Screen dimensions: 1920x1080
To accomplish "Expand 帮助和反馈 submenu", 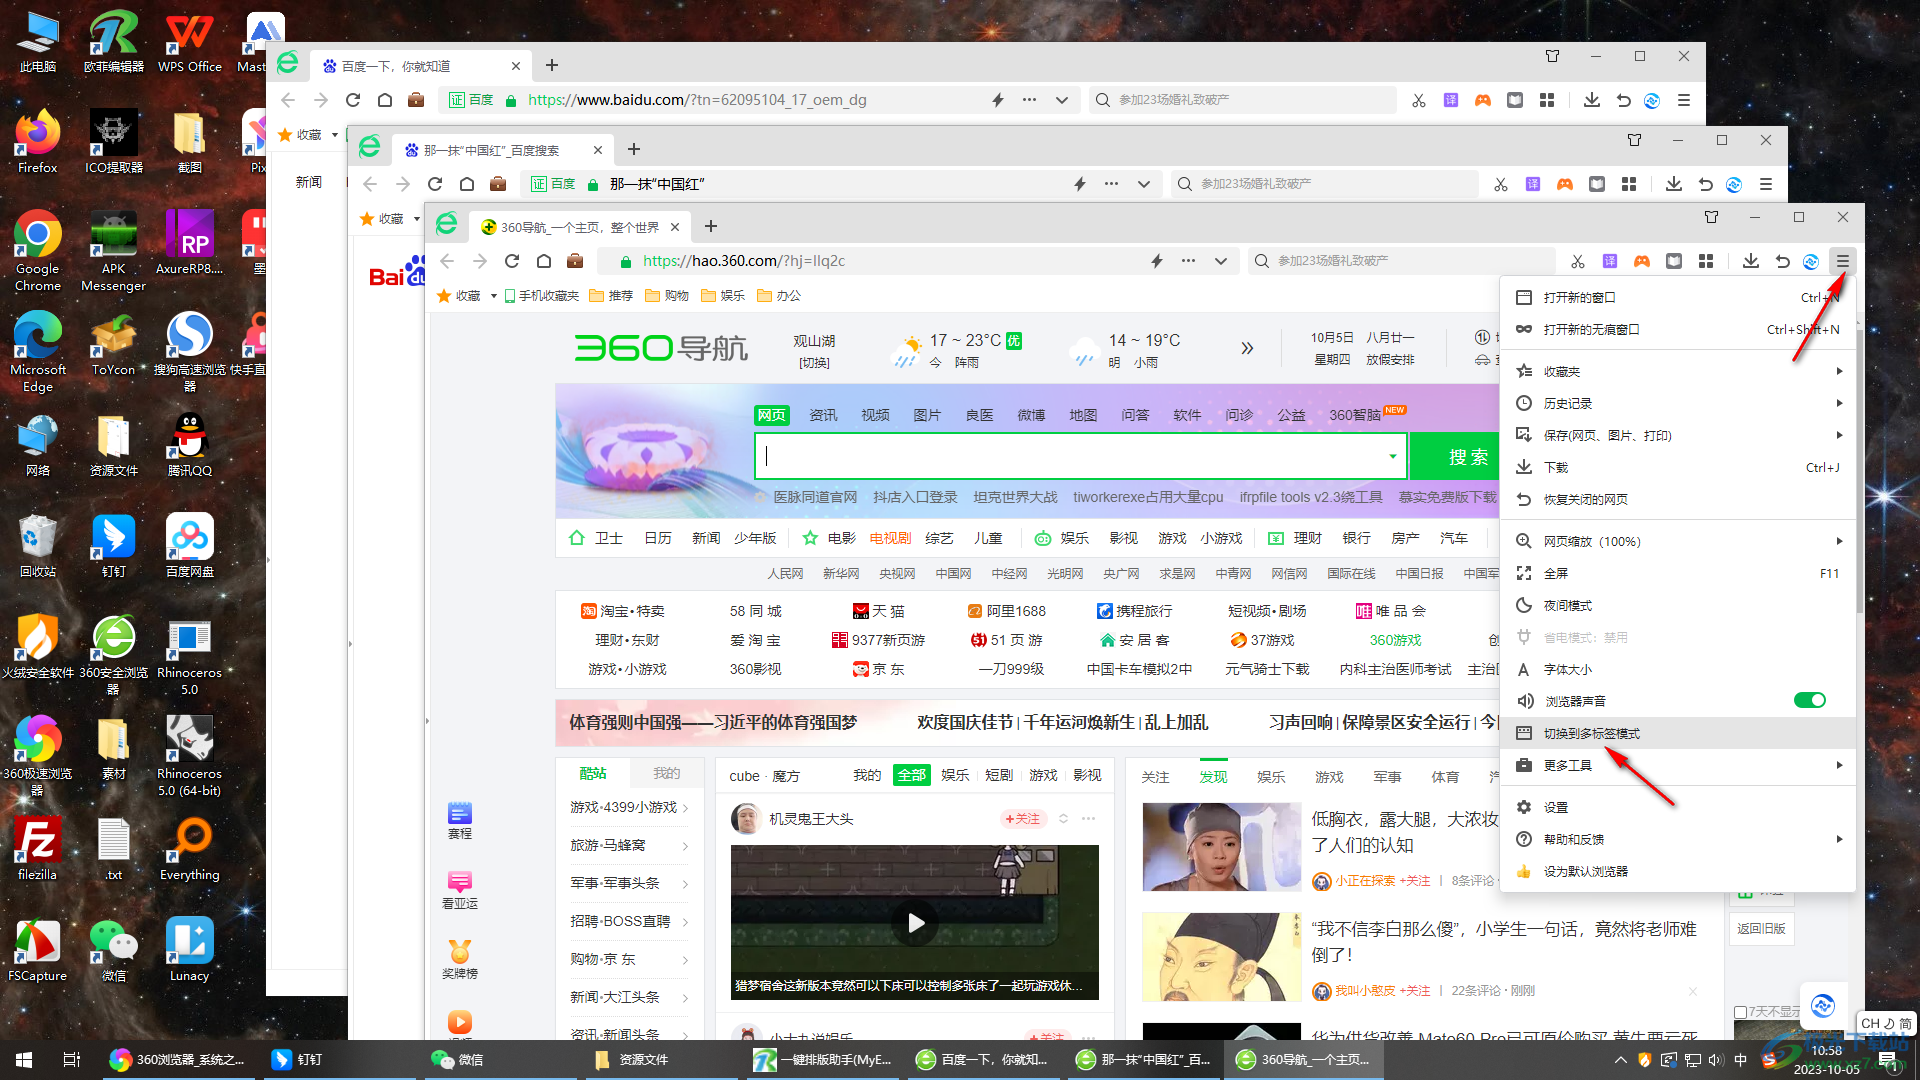I will pyautogui.click(x=1678, y=839).
